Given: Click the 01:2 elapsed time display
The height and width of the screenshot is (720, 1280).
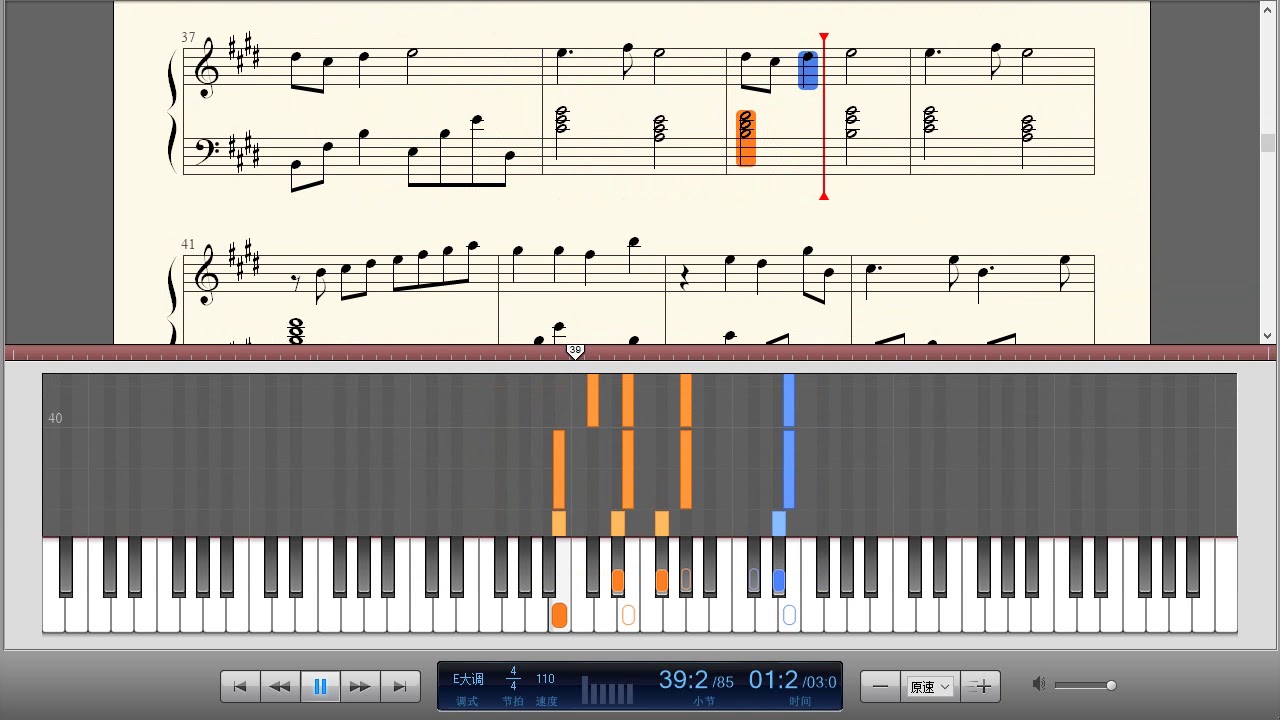Looking at the screenshot, I should coord(774,680).
